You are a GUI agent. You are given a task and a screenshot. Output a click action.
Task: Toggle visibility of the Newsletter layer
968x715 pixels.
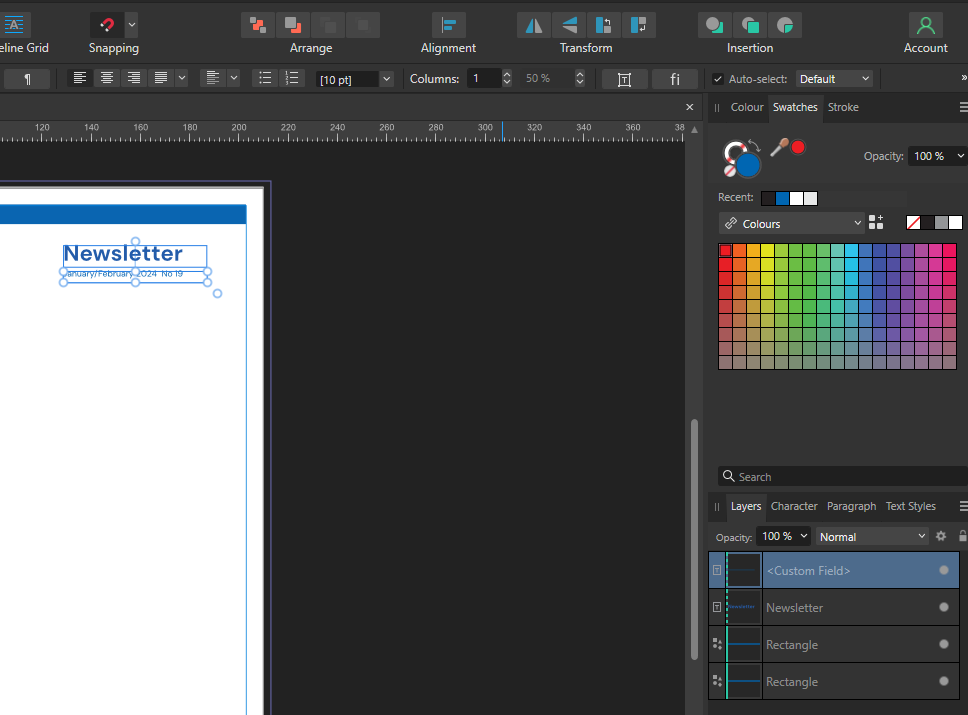pos(943,607)
